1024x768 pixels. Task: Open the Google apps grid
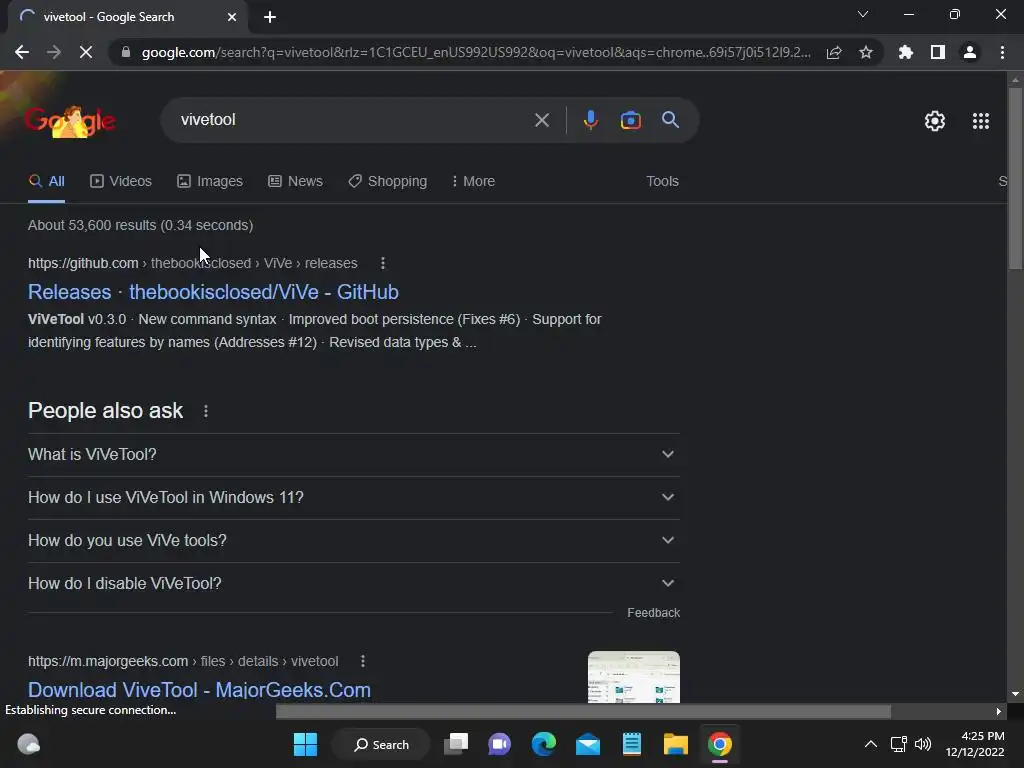click(x=981, y=121)
